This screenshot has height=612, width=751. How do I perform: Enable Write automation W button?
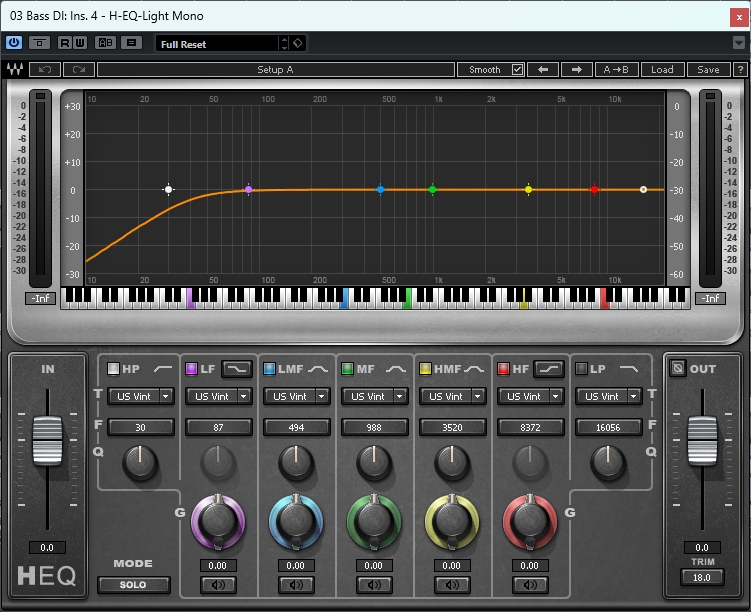coord(80,43)
